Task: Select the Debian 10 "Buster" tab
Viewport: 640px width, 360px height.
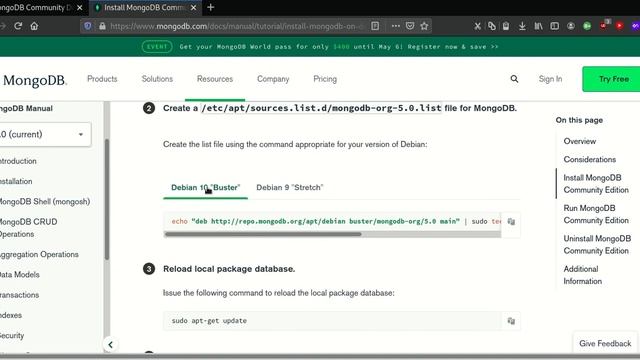Action: point(205,187)
